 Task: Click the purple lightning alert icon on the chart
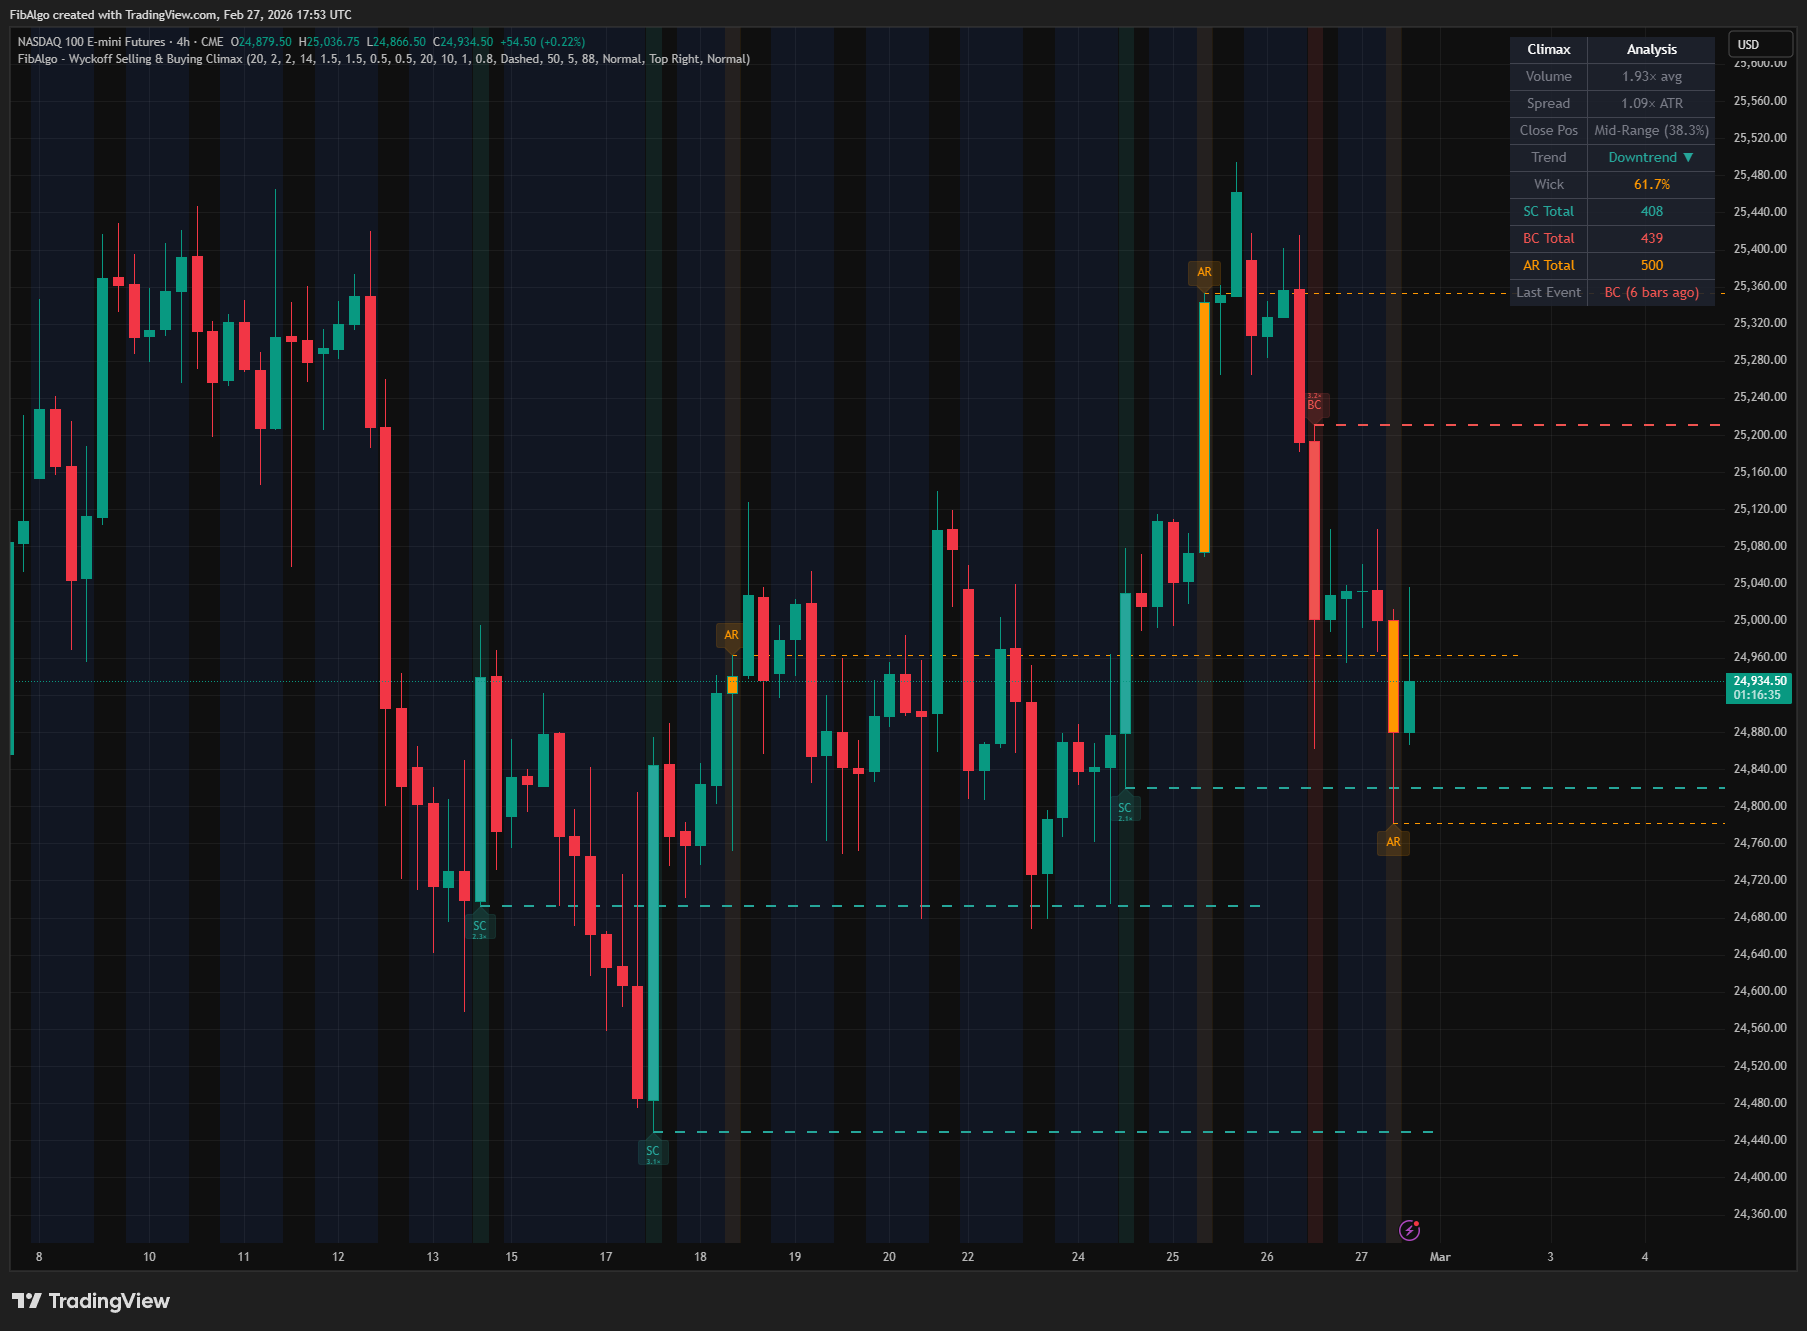point(1411,1230)
